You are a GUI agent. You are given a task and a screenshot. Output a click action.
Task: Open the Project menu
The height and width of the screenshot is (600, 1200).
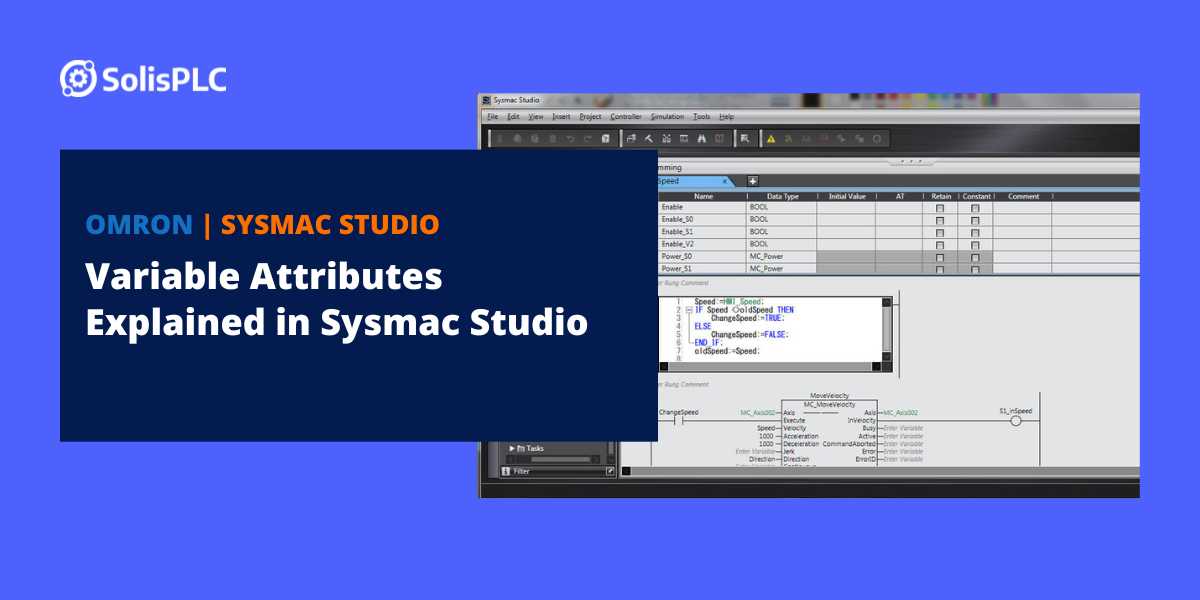point(590,117)
